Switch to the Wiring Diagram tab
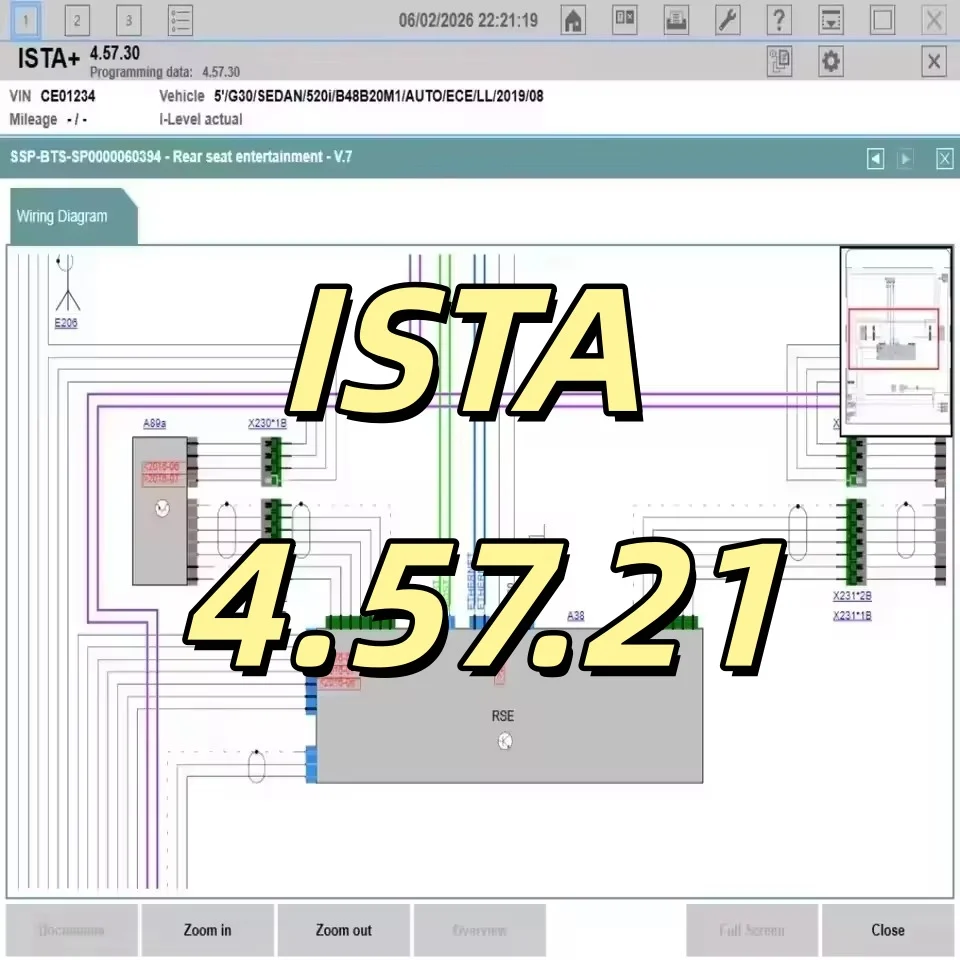The height and width of the screenshot is (960, 960). (73, 217)
